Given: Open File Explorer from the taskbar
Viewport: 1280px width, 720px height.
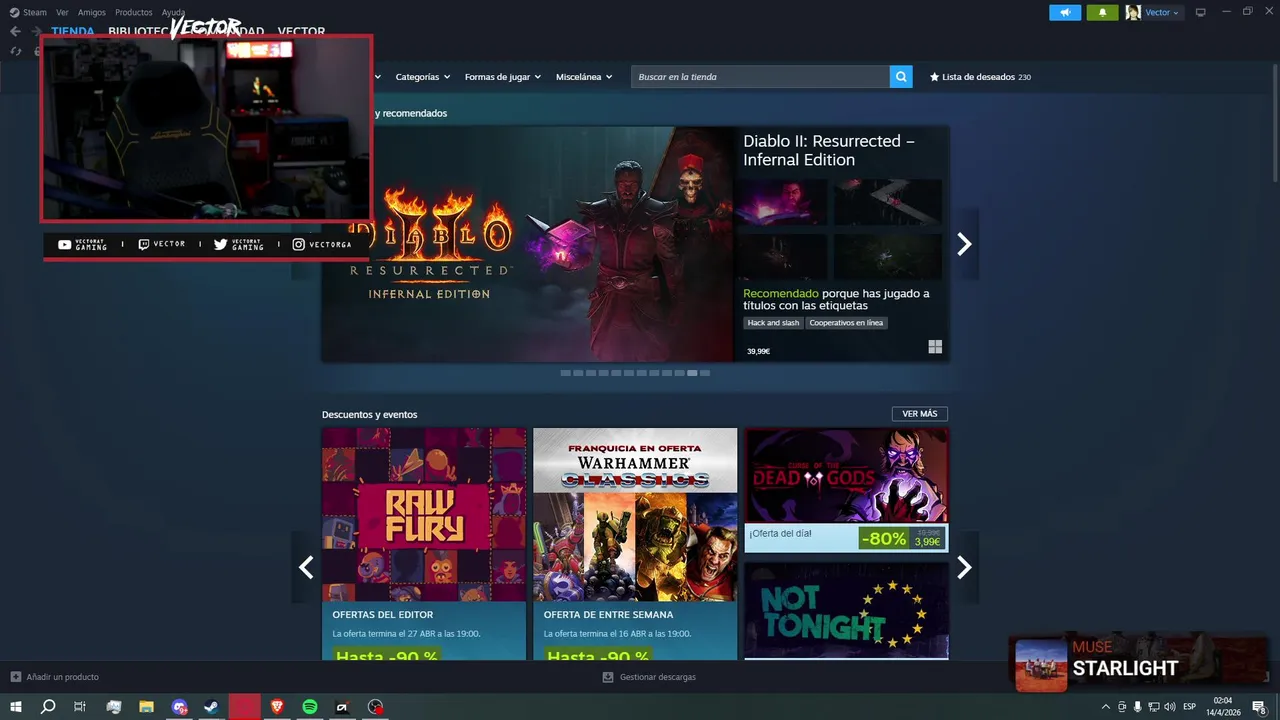Looking at the screenshot, I should 146,707.
